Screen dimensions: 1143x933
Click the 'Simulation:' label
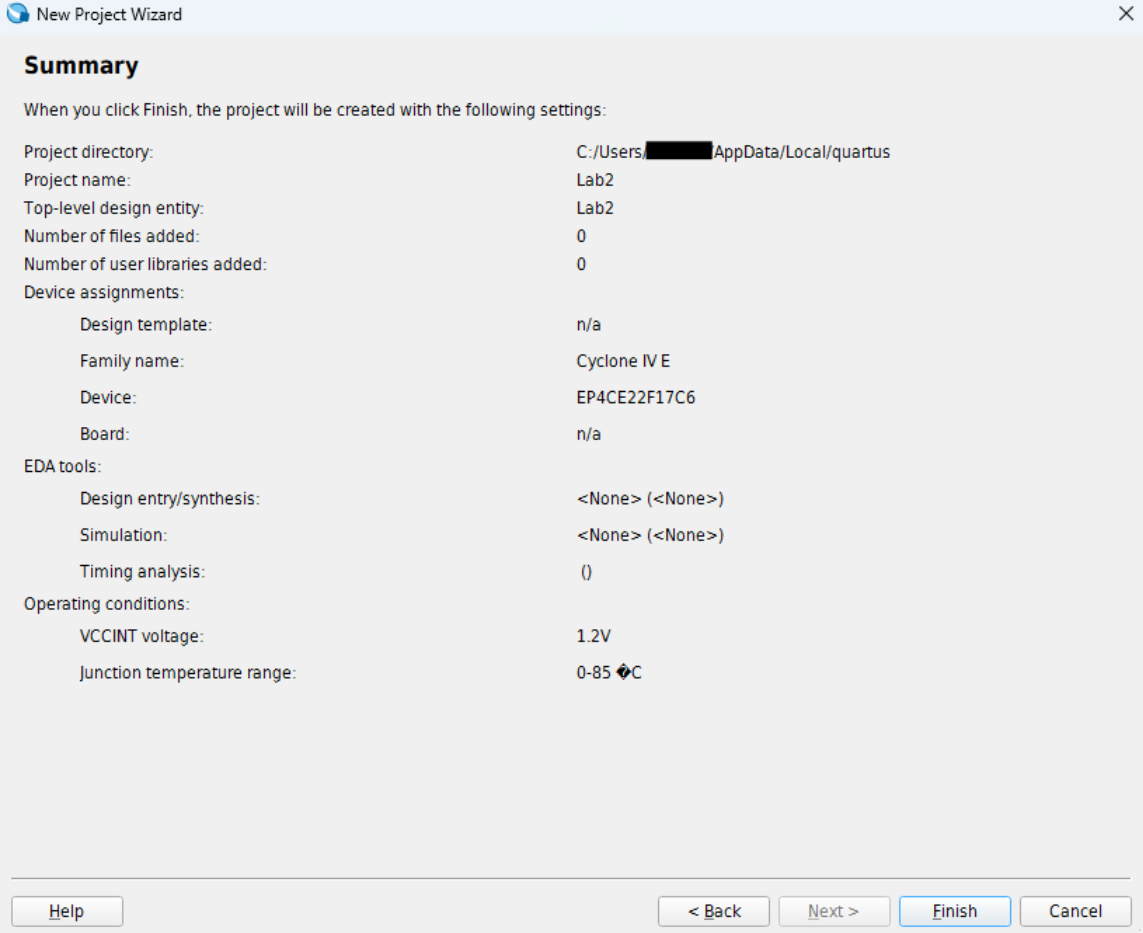[x=123, y=535]
